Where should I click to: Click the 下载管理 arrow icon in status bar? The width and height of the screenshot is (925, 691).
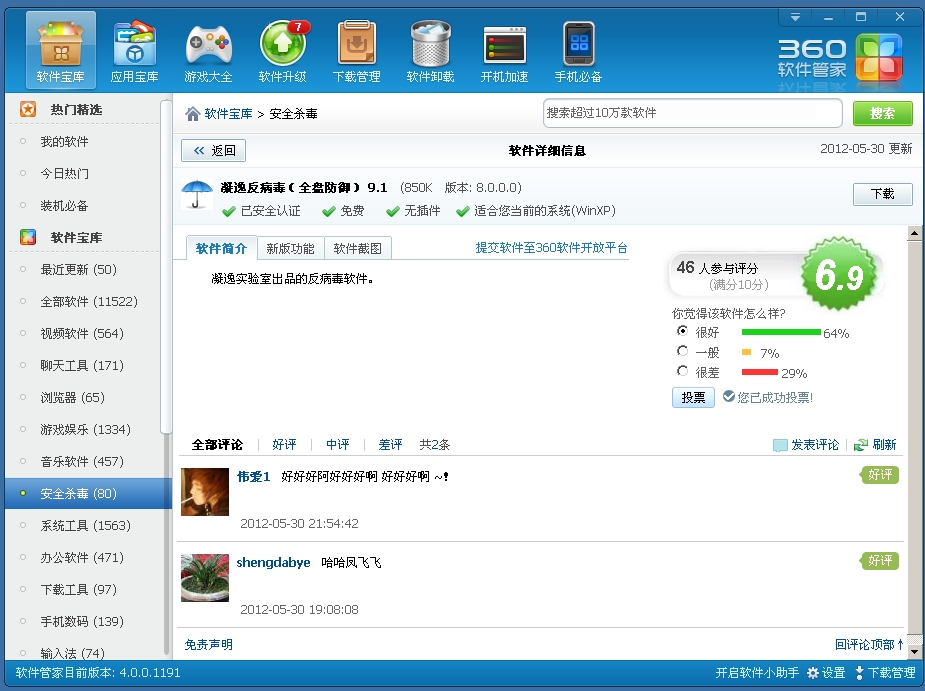(x=859, y=673)
